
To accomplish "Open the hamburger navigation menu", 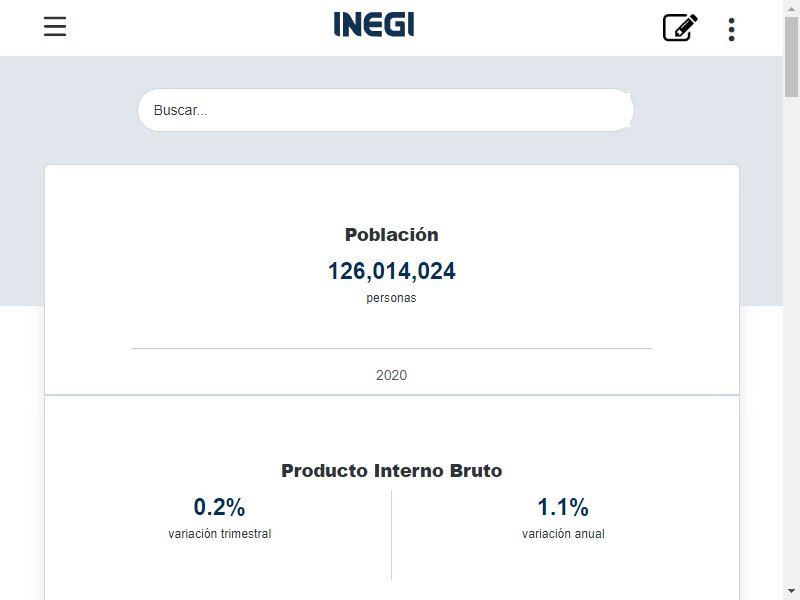I will click(x=55, y=27).
